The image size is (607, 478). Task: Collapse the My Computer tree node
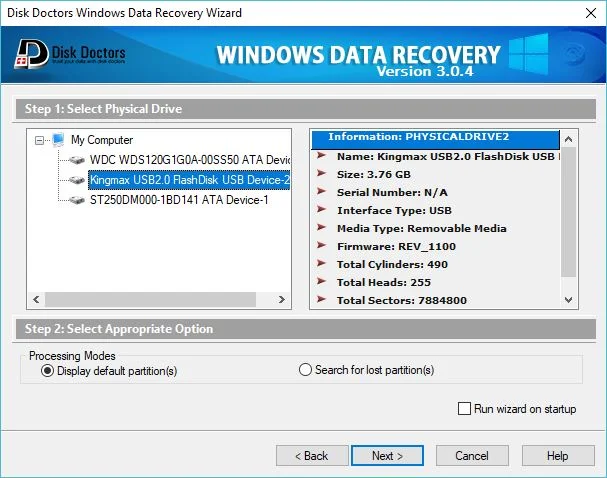(39, 140)
